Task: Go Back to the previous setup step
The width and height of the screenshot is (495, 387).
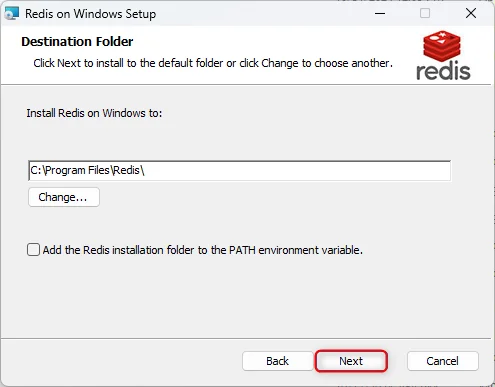Action: coord(277,361)
